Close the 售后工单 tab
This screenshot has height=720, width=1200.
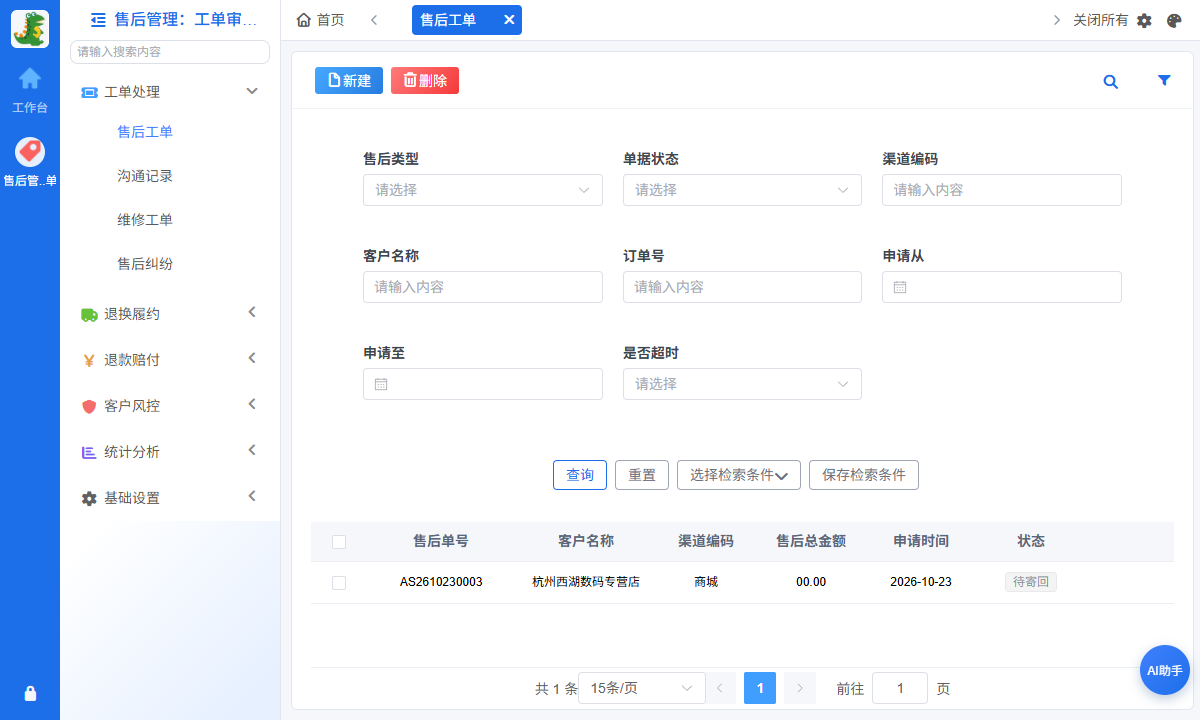[x=508, y=20]
